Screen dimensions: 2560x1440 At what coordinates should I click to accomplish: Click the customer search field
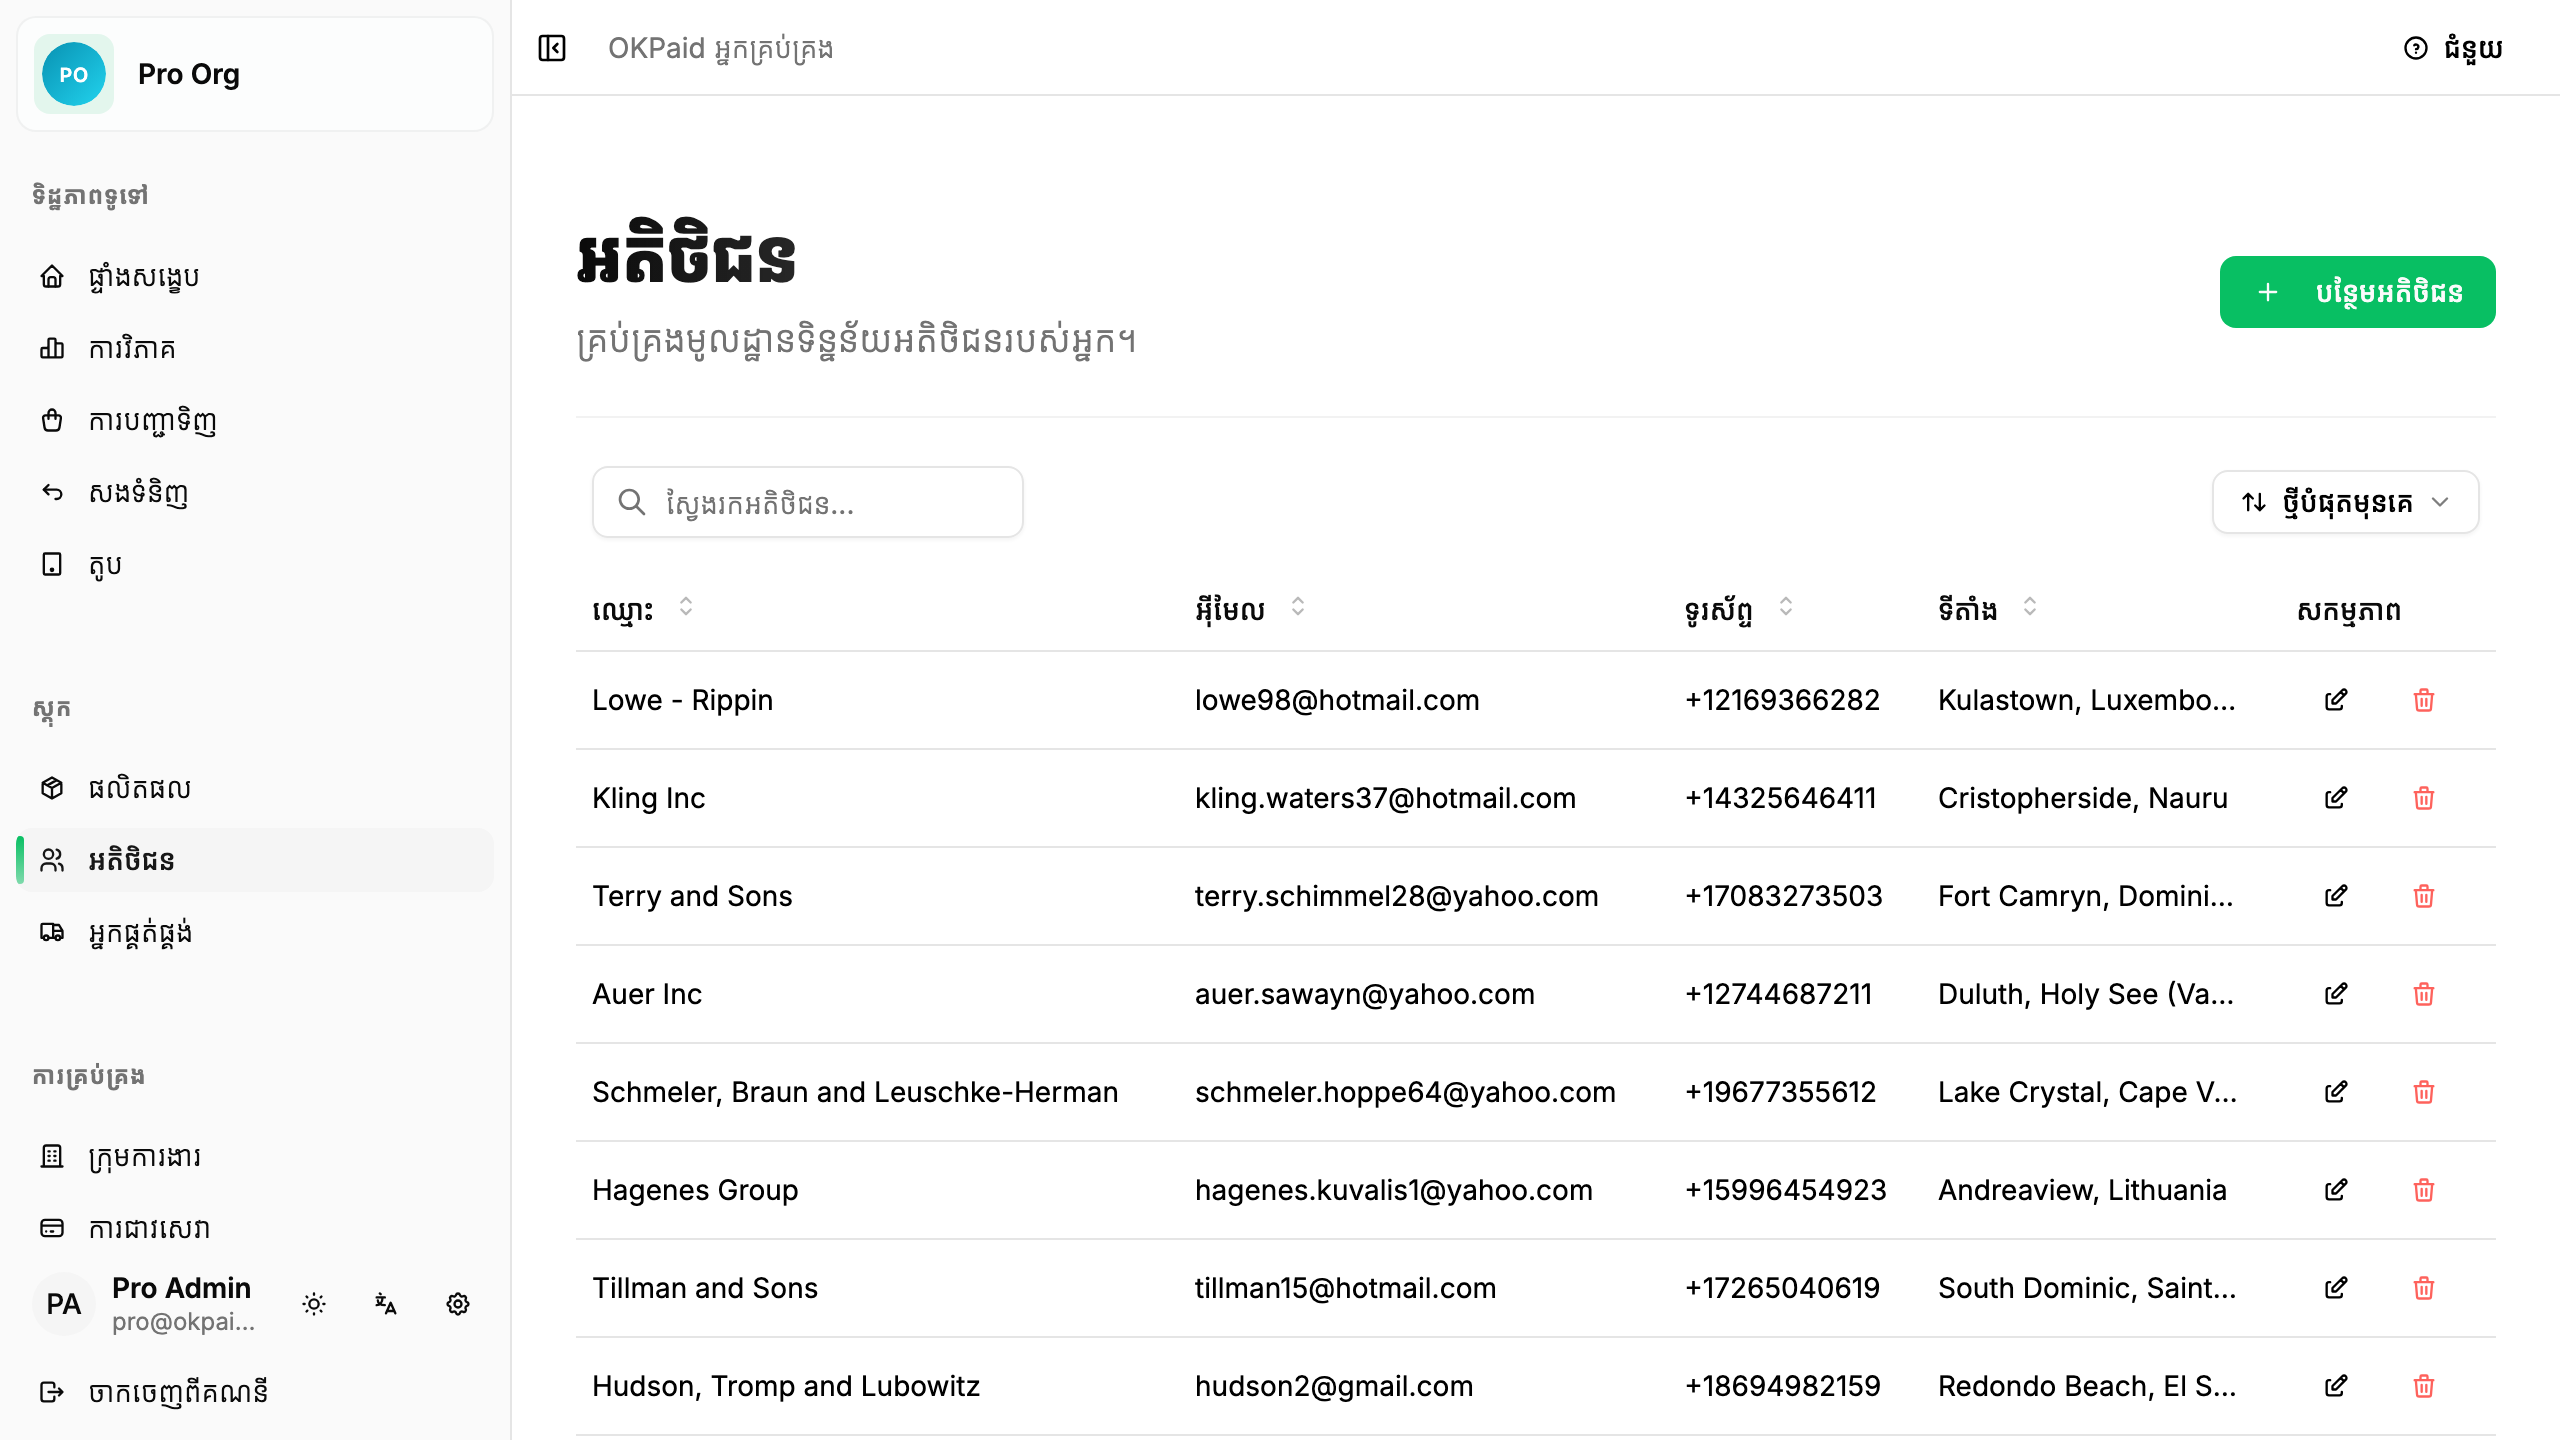807,502
